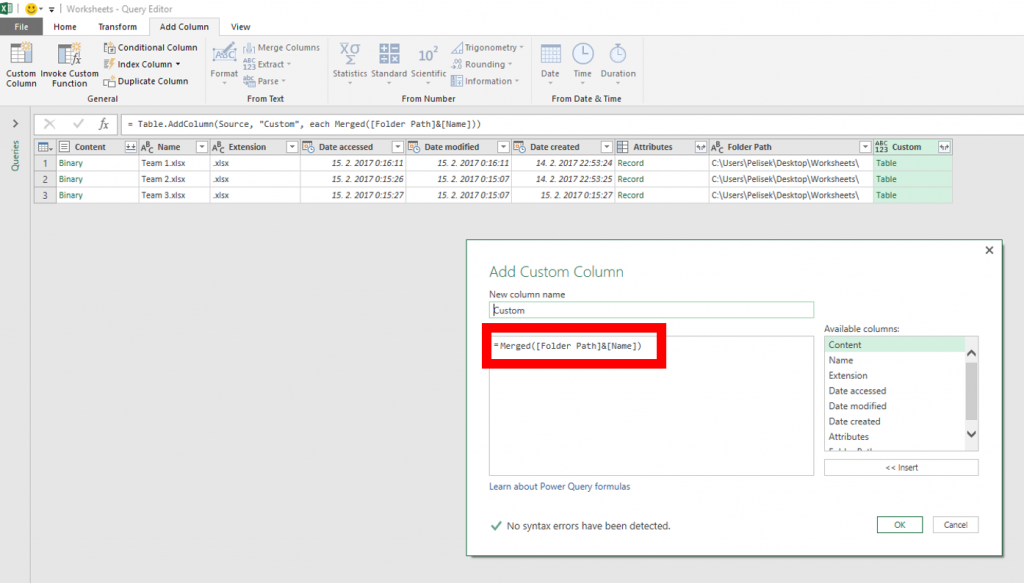Select Attributes in Available columns

coord(893,437)
